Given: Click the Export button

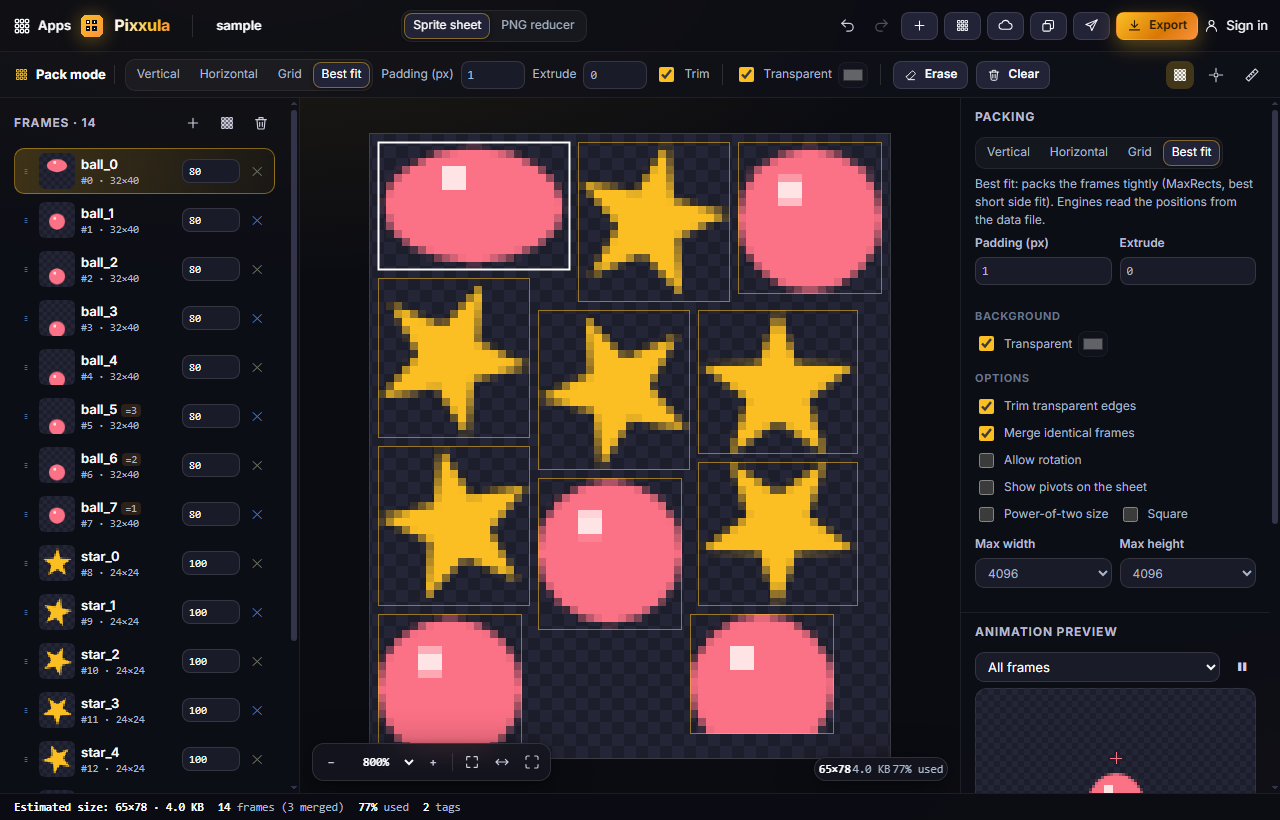Looking at the screenshot, I should [1157, 26].
